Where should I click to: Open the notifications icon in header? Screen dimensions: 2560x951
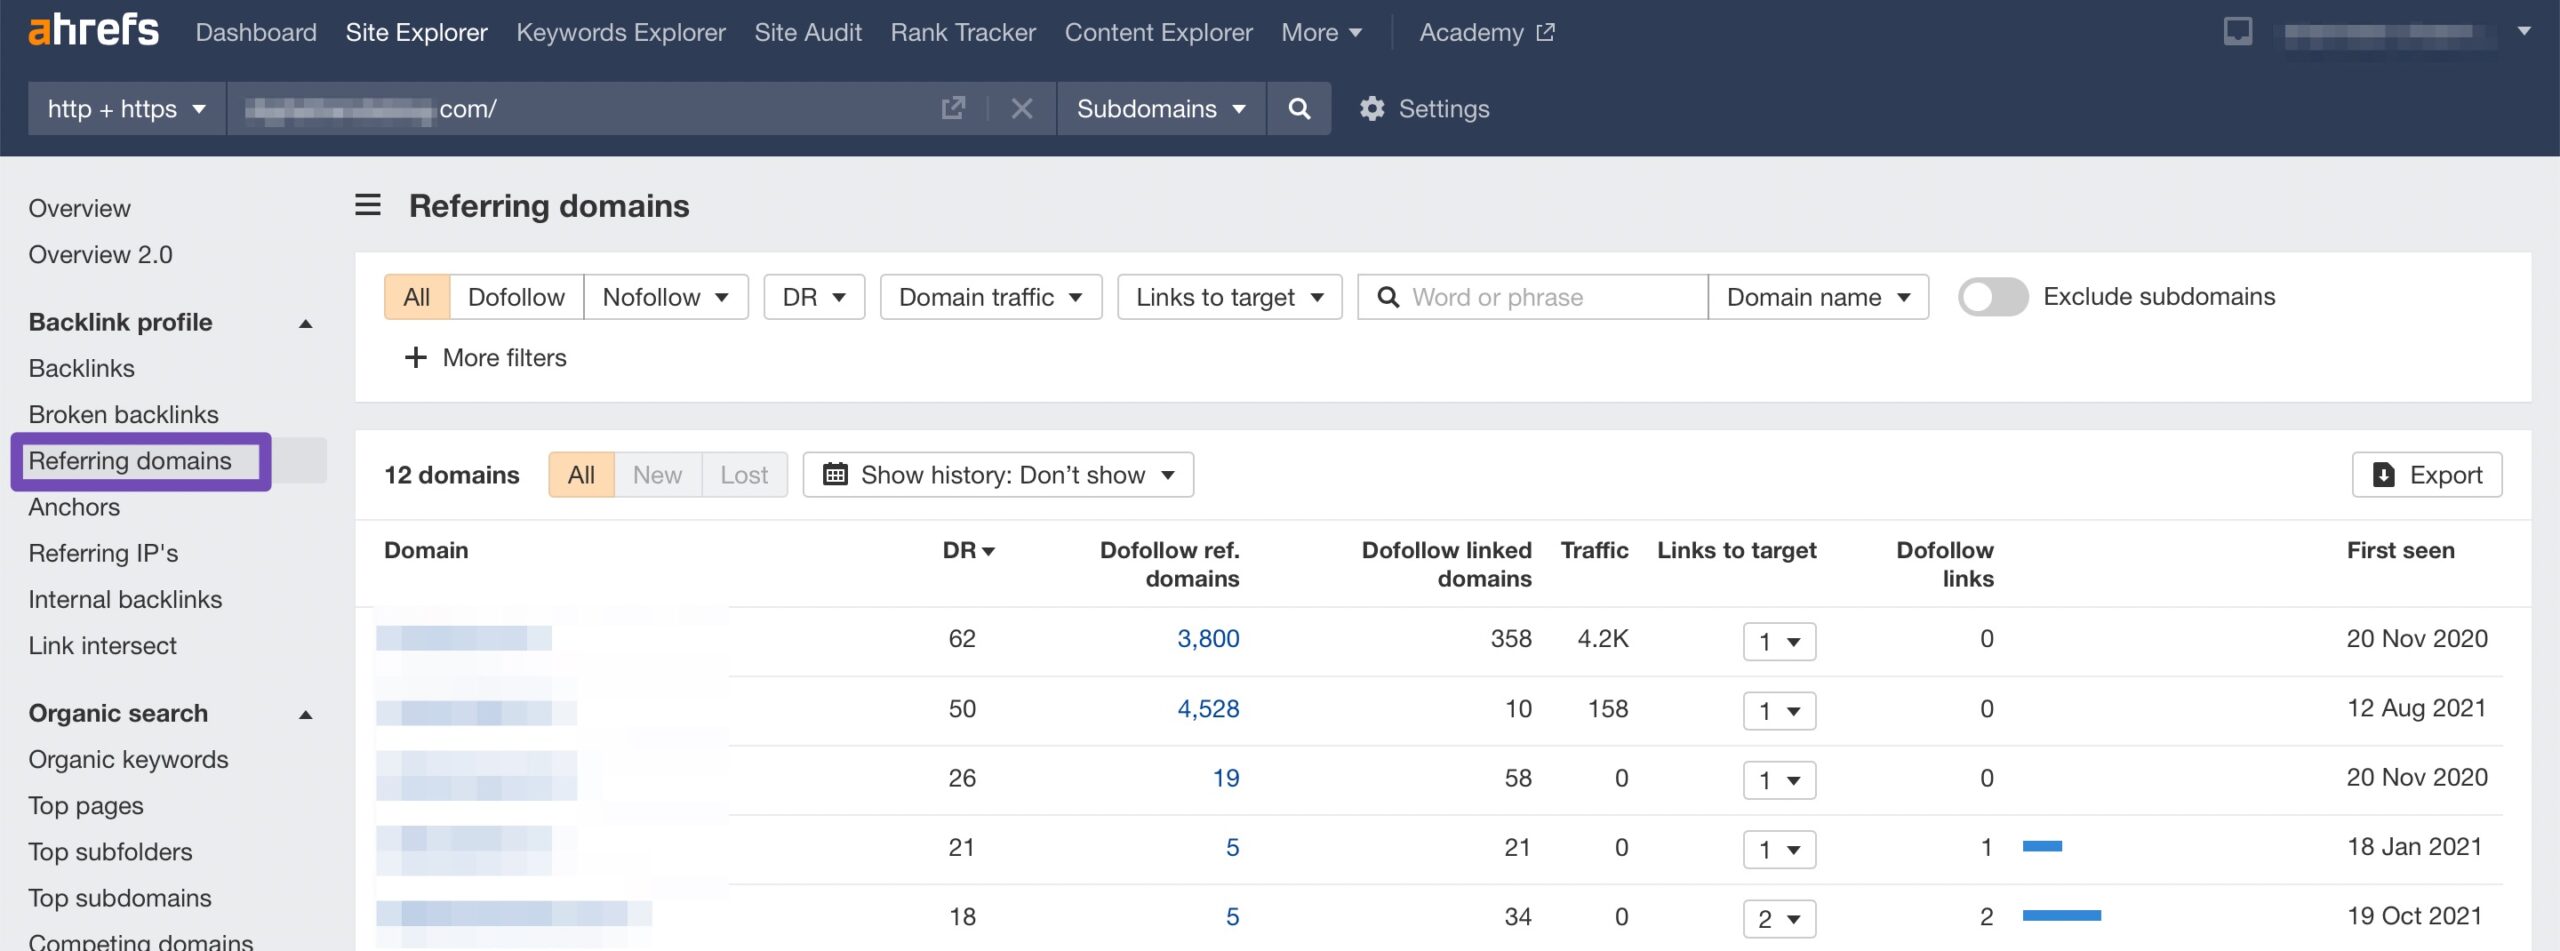[x=2237, y=32]
